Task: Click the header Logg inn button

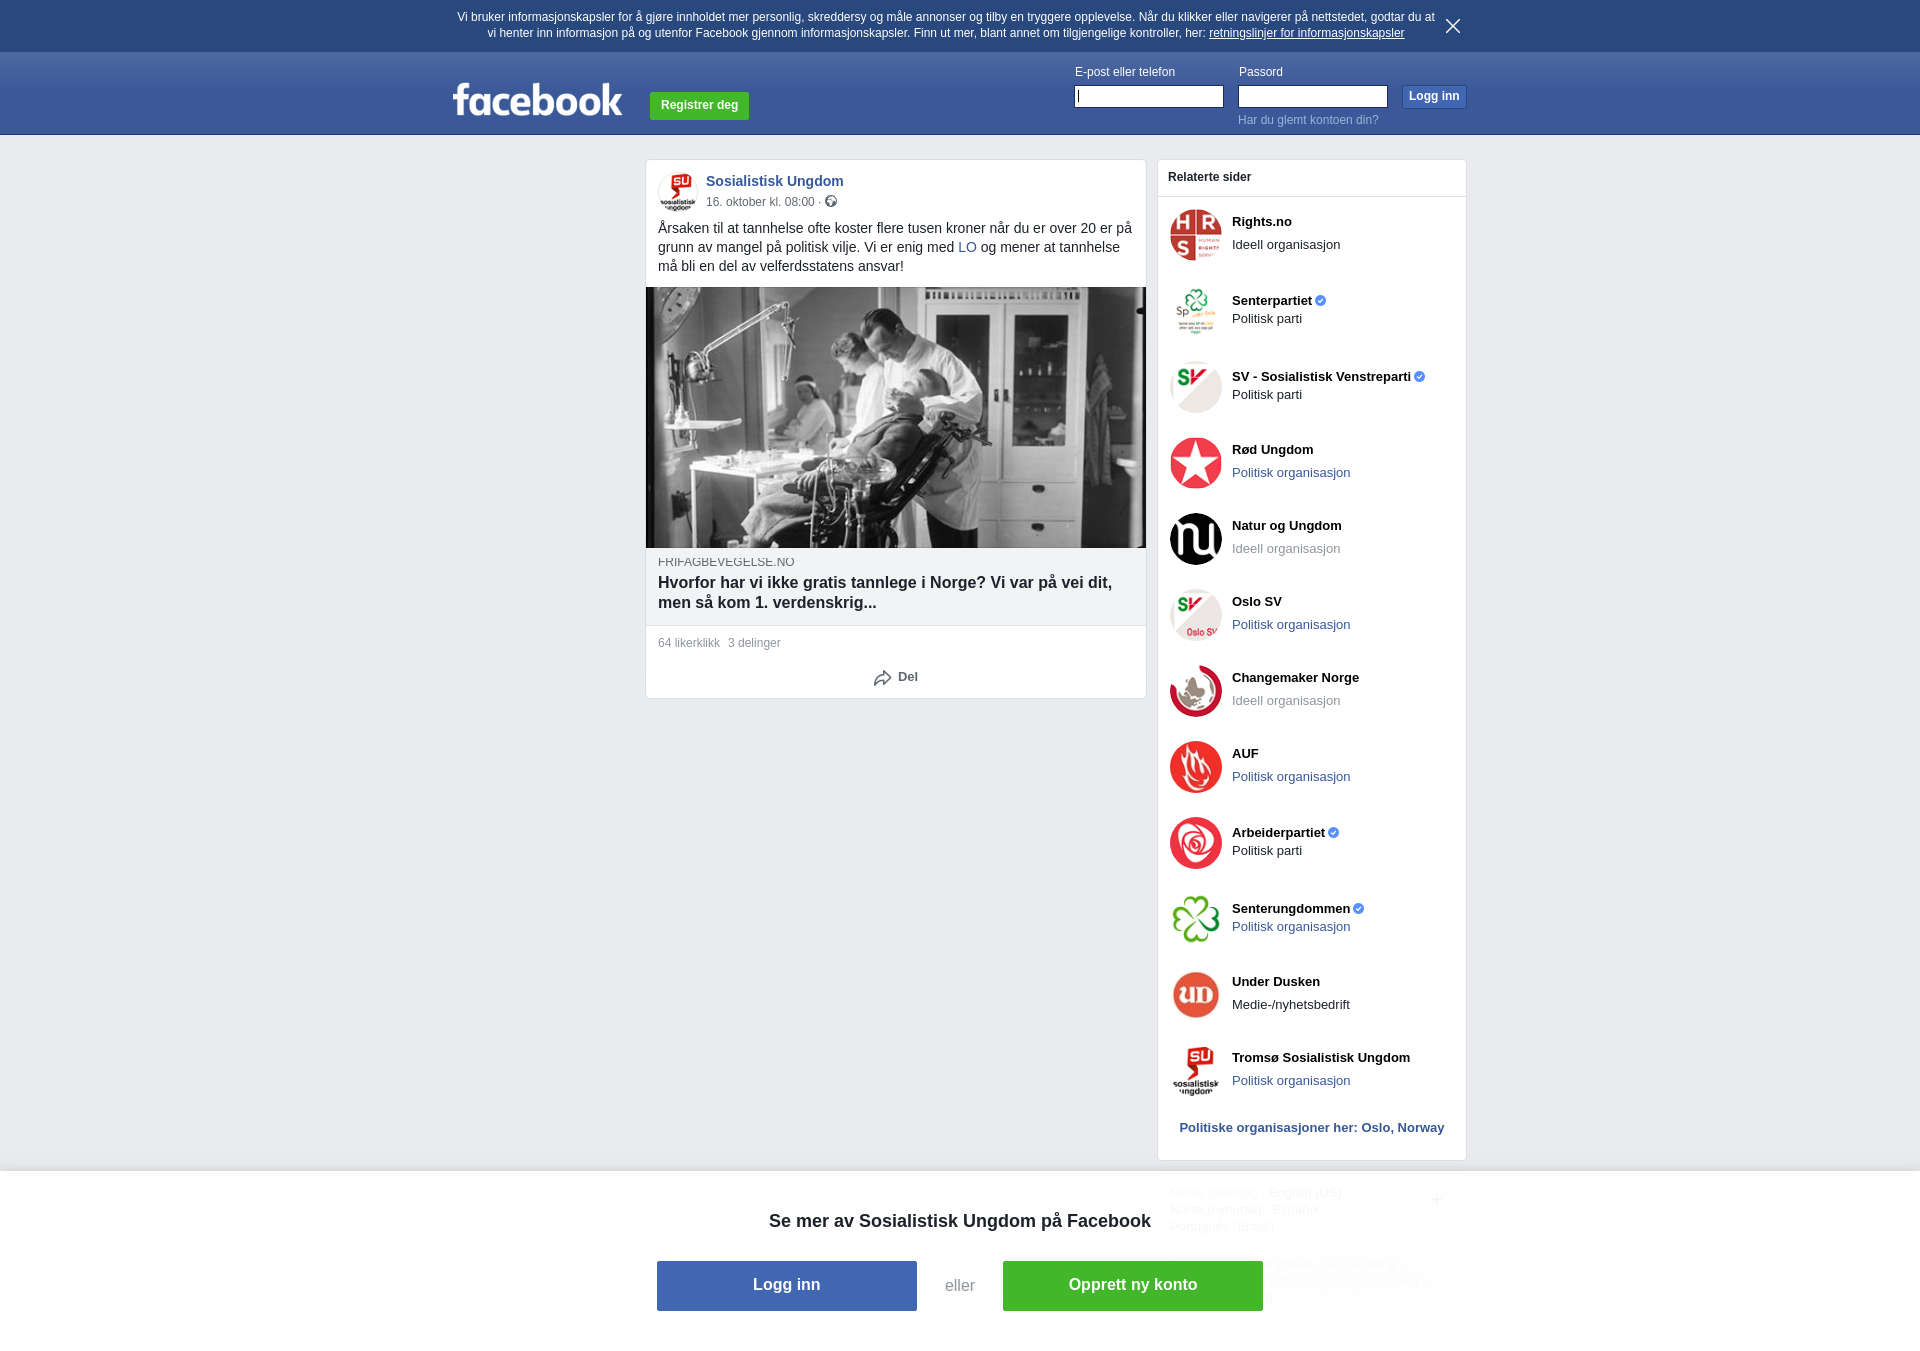Action: tap(1434, 96)
